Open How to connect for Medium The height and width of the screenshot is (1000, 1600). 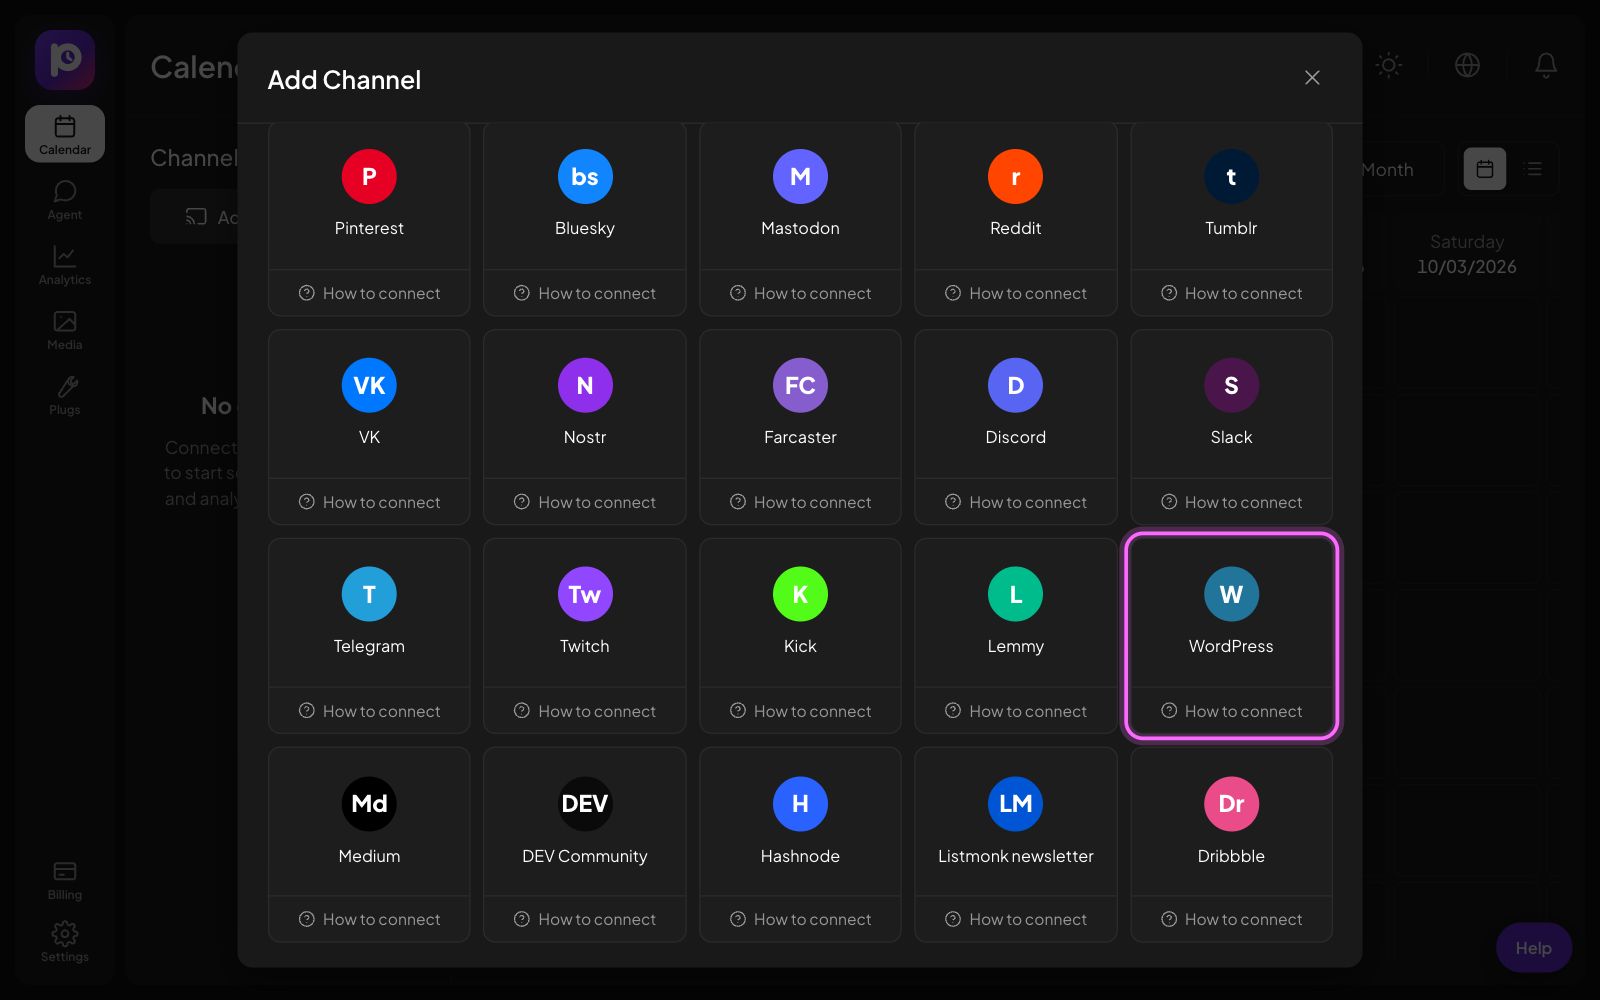[x=369, y=919]
